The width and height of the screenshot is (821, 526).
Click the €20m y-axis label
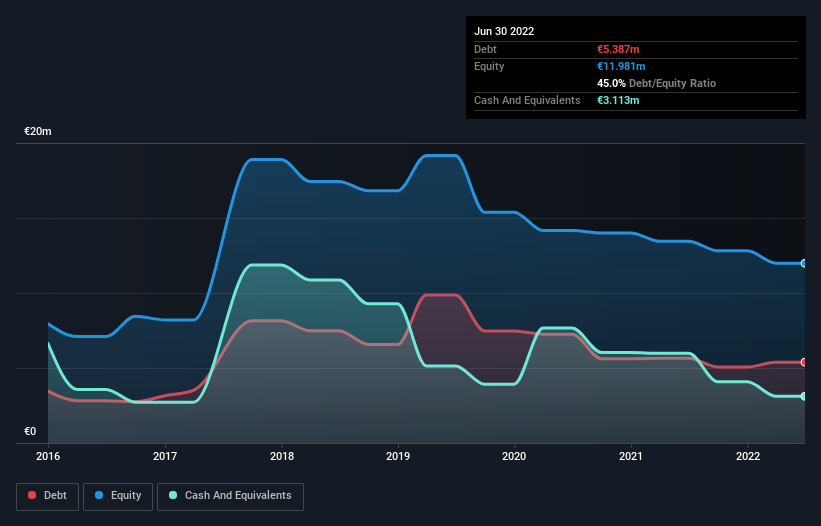pos(38,131)
